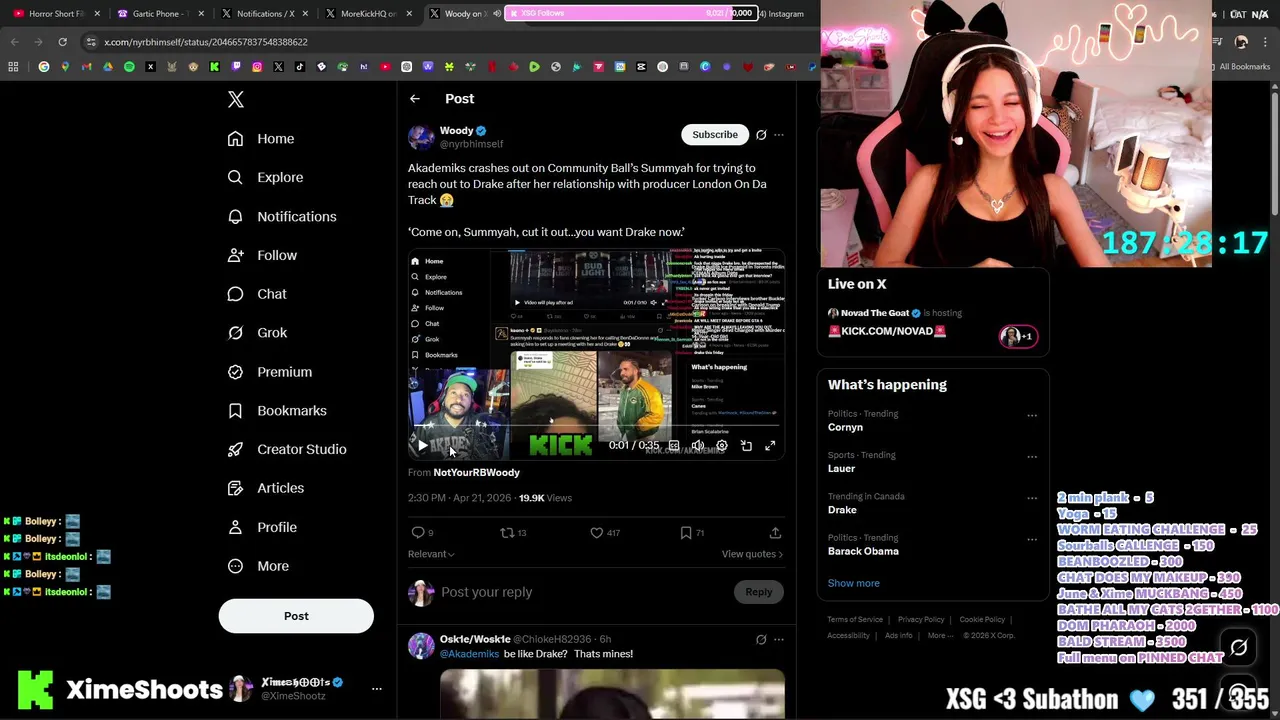Switch to MoreKickHQ tab
The width and height of the screenshot is (1280, 720).
[367, 14]
